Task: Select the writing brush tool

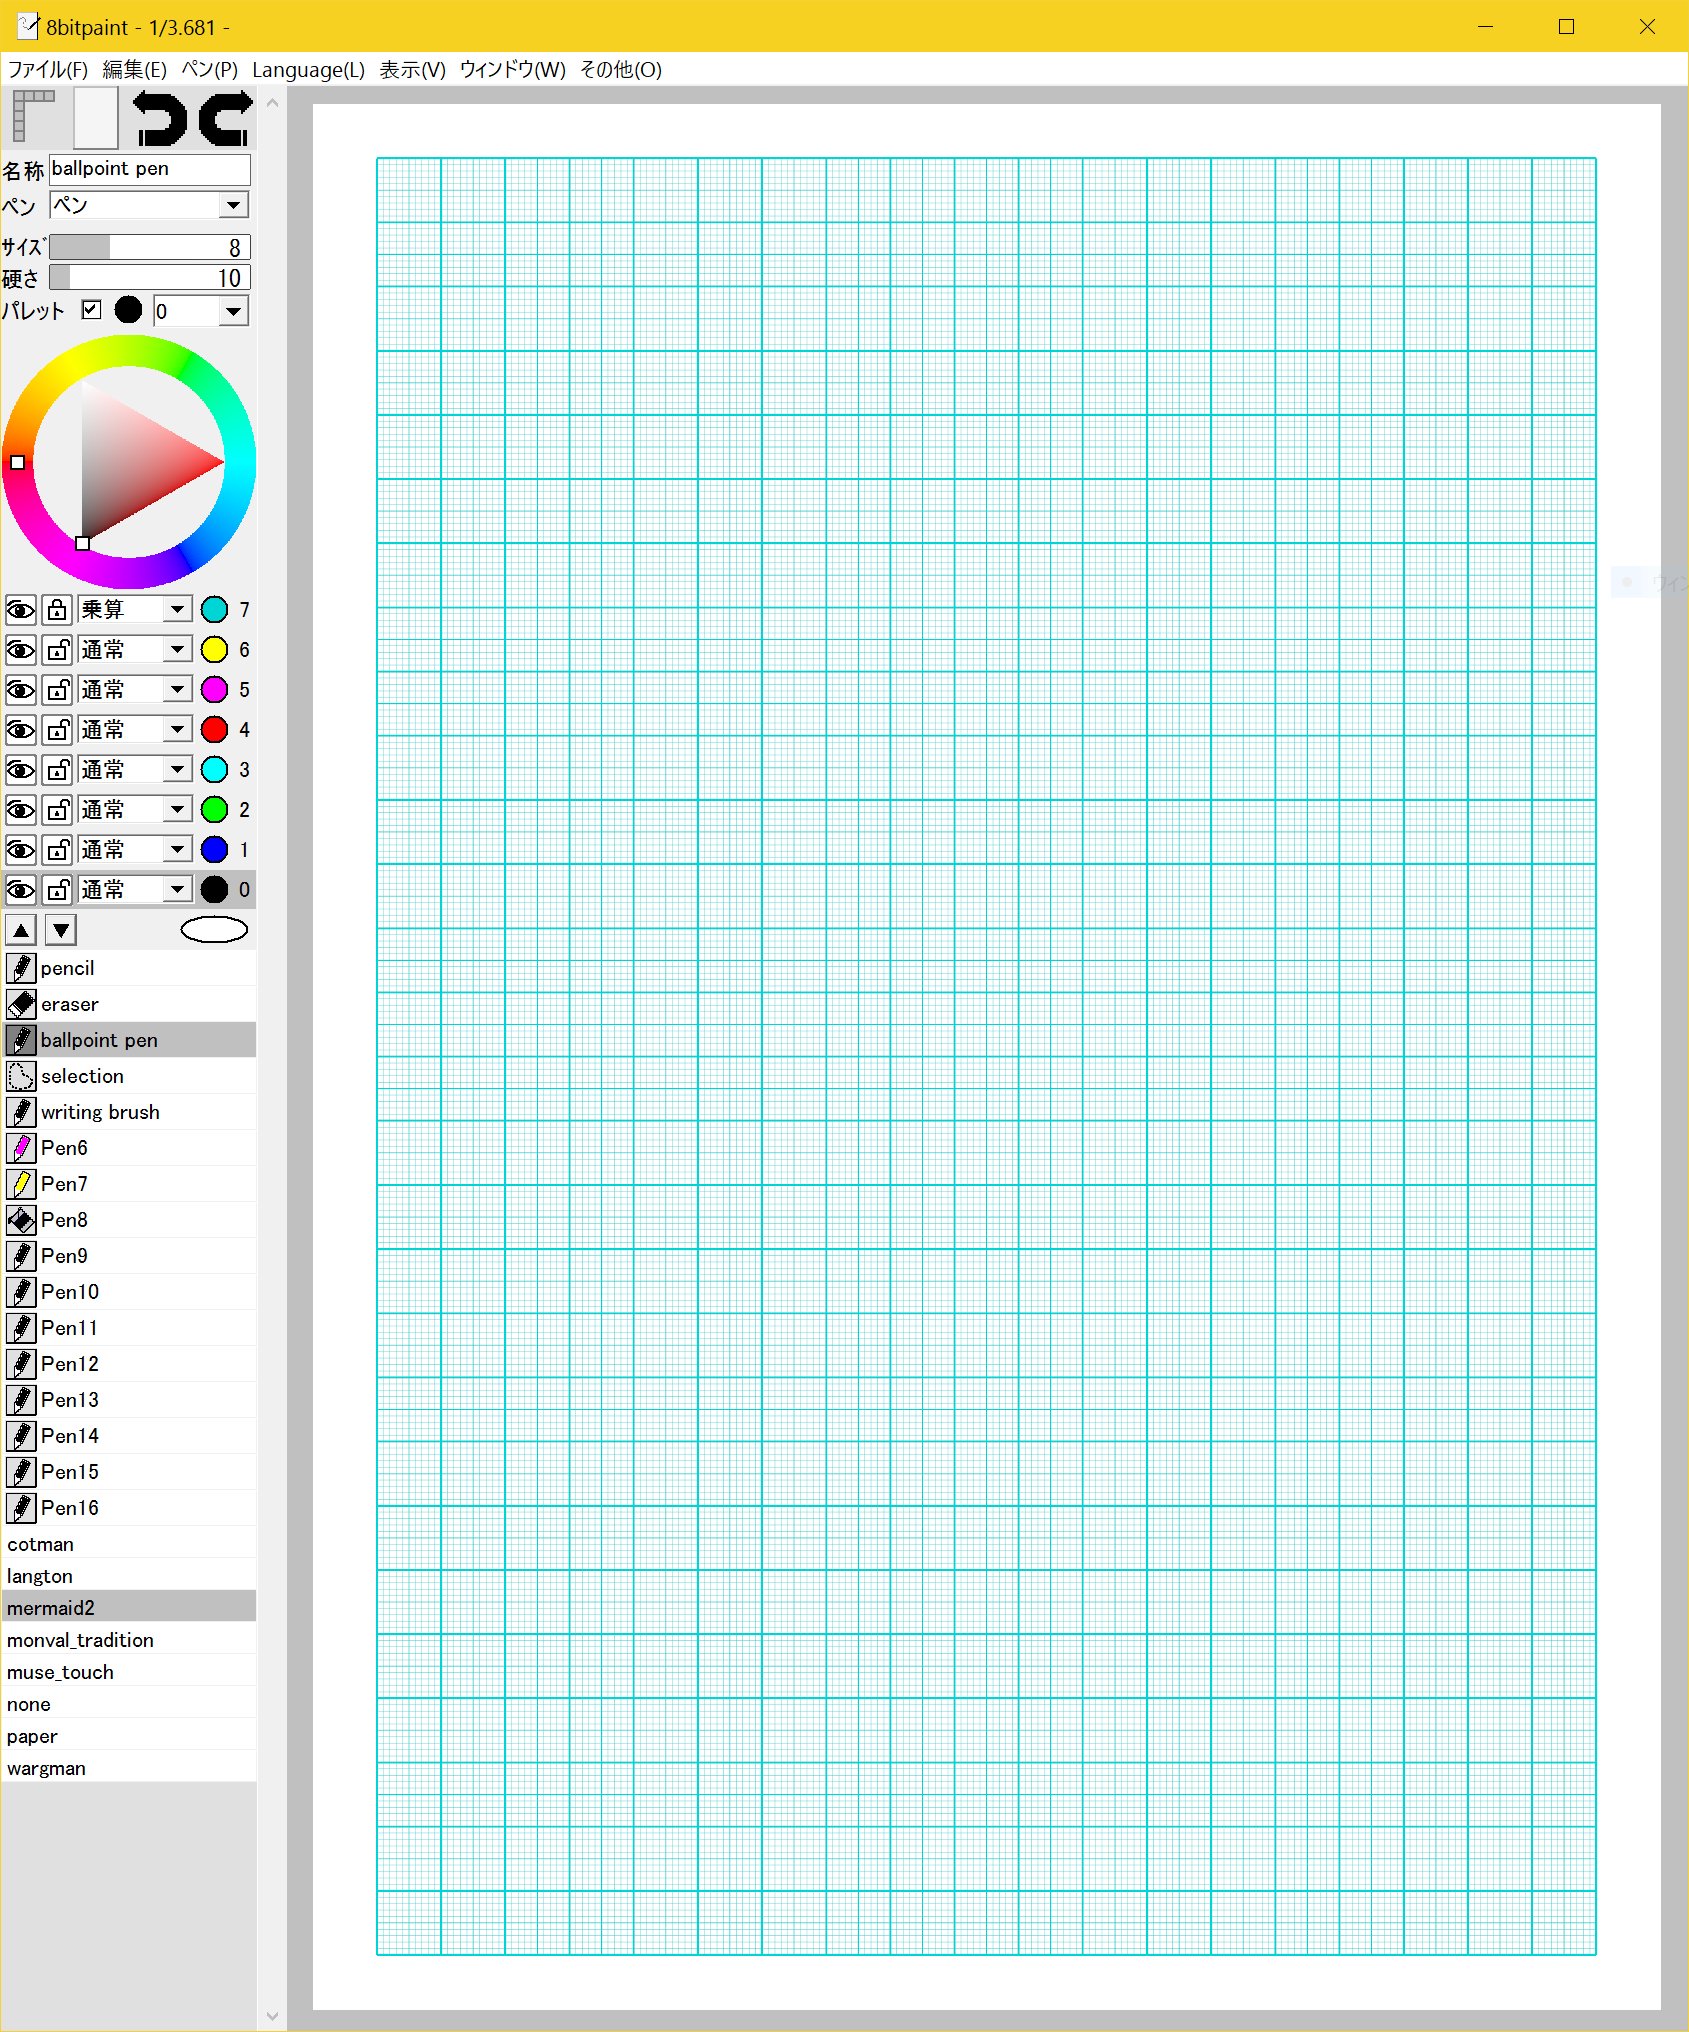Action: point(128,1112)
